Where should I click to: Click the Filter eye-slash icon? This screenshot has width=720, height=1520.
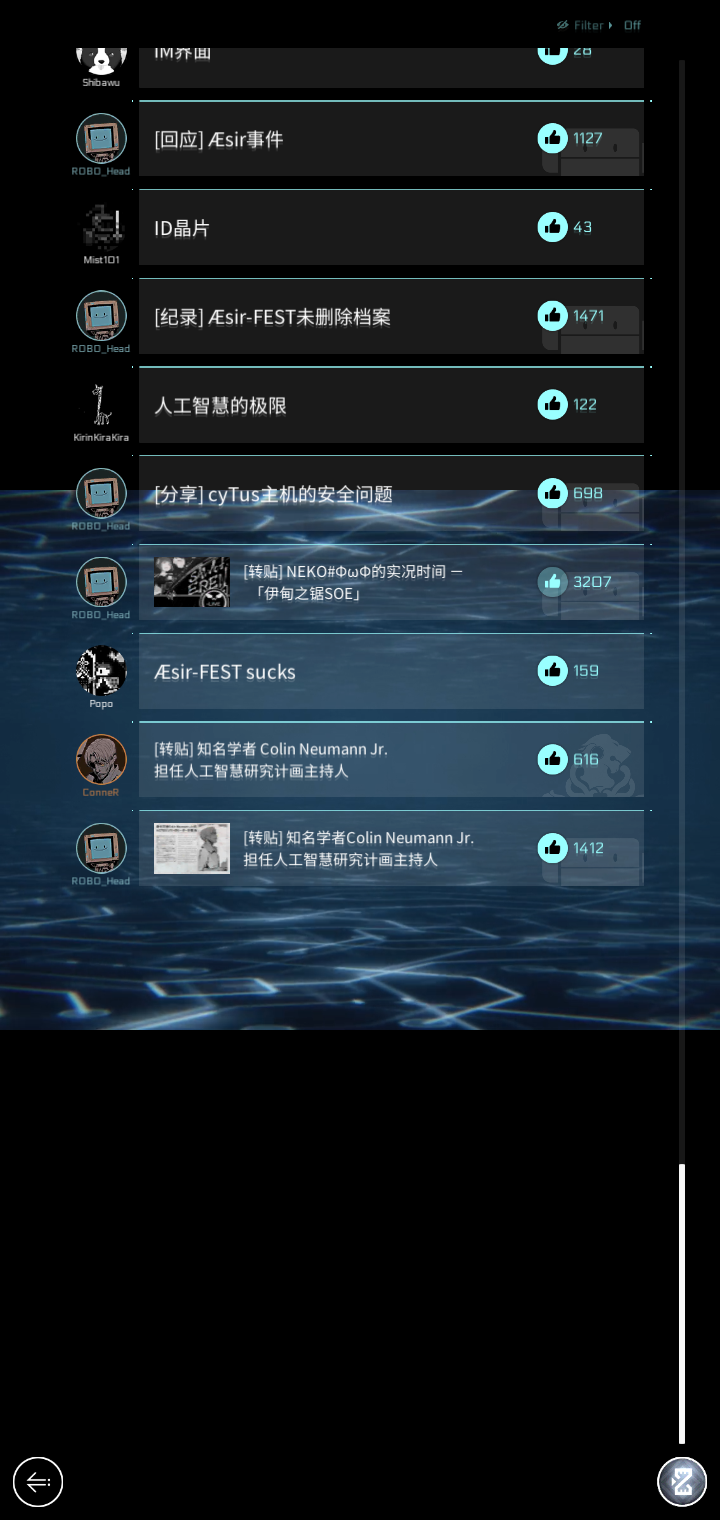(x=563, y=25)
